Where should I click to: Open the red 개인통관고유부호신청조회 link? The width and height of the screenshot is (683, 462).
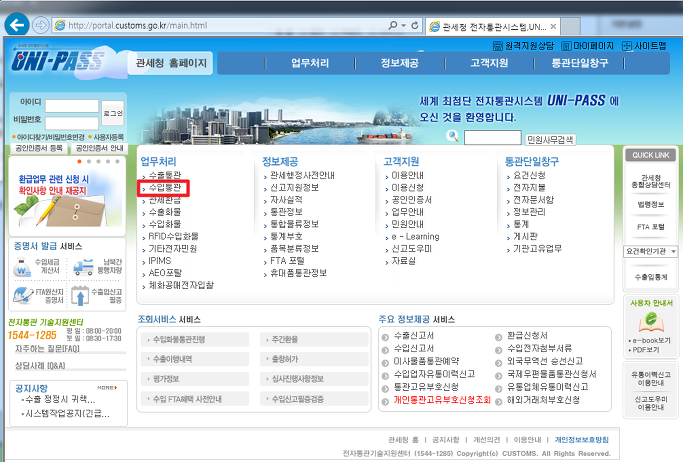pos(442,400)
